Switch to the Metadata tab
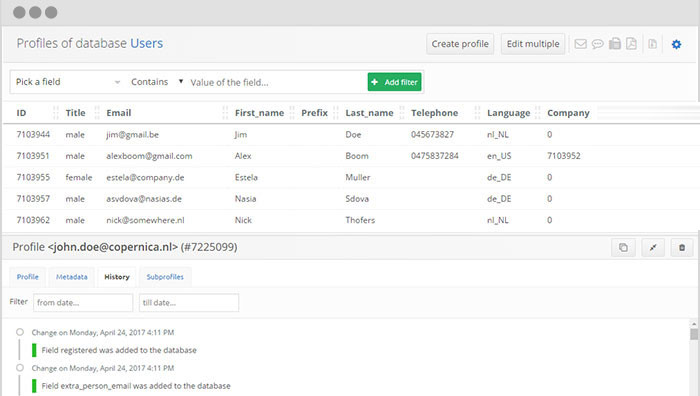Image resolution: width=700 pixels, height=396 pixels. click(x=71, y=277)
